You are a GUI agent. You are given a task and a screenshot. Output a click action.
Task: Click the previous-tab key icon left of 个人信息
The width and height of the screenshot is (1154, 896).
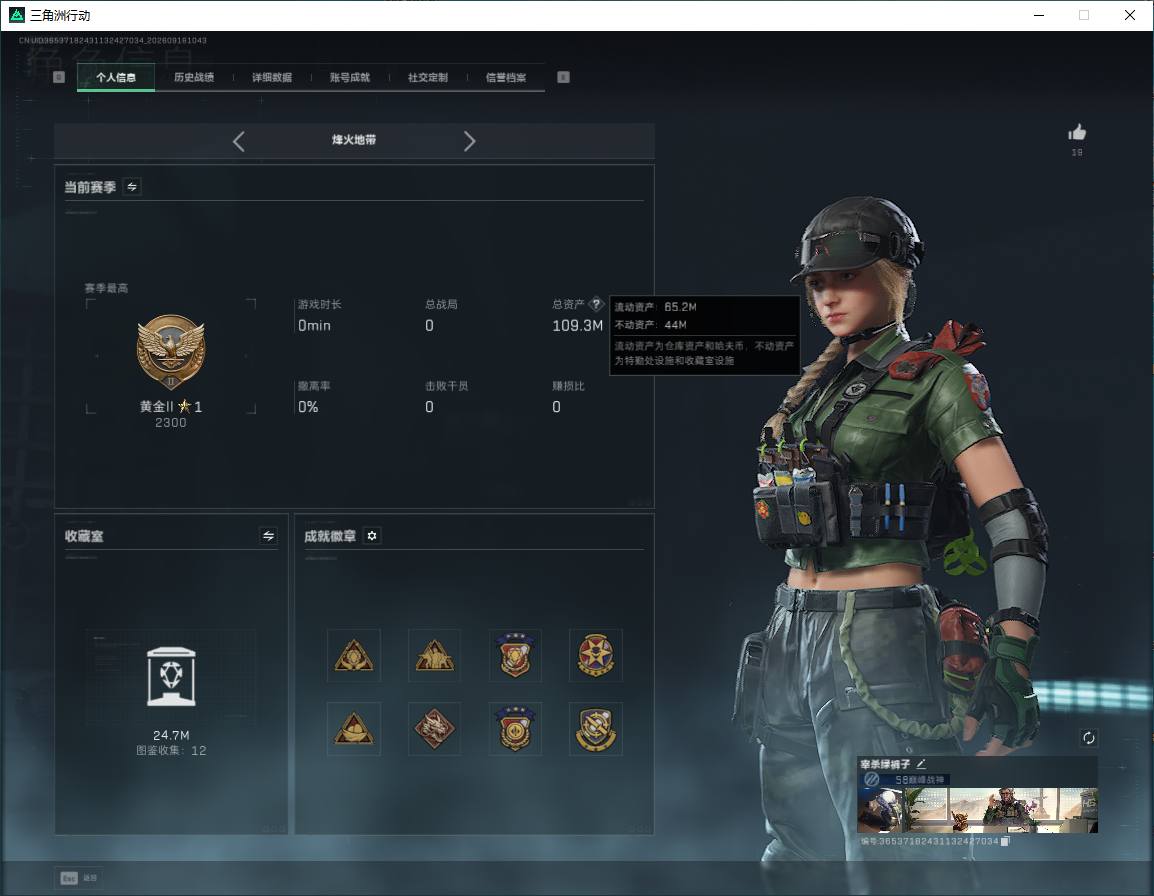tap(60, 77)
